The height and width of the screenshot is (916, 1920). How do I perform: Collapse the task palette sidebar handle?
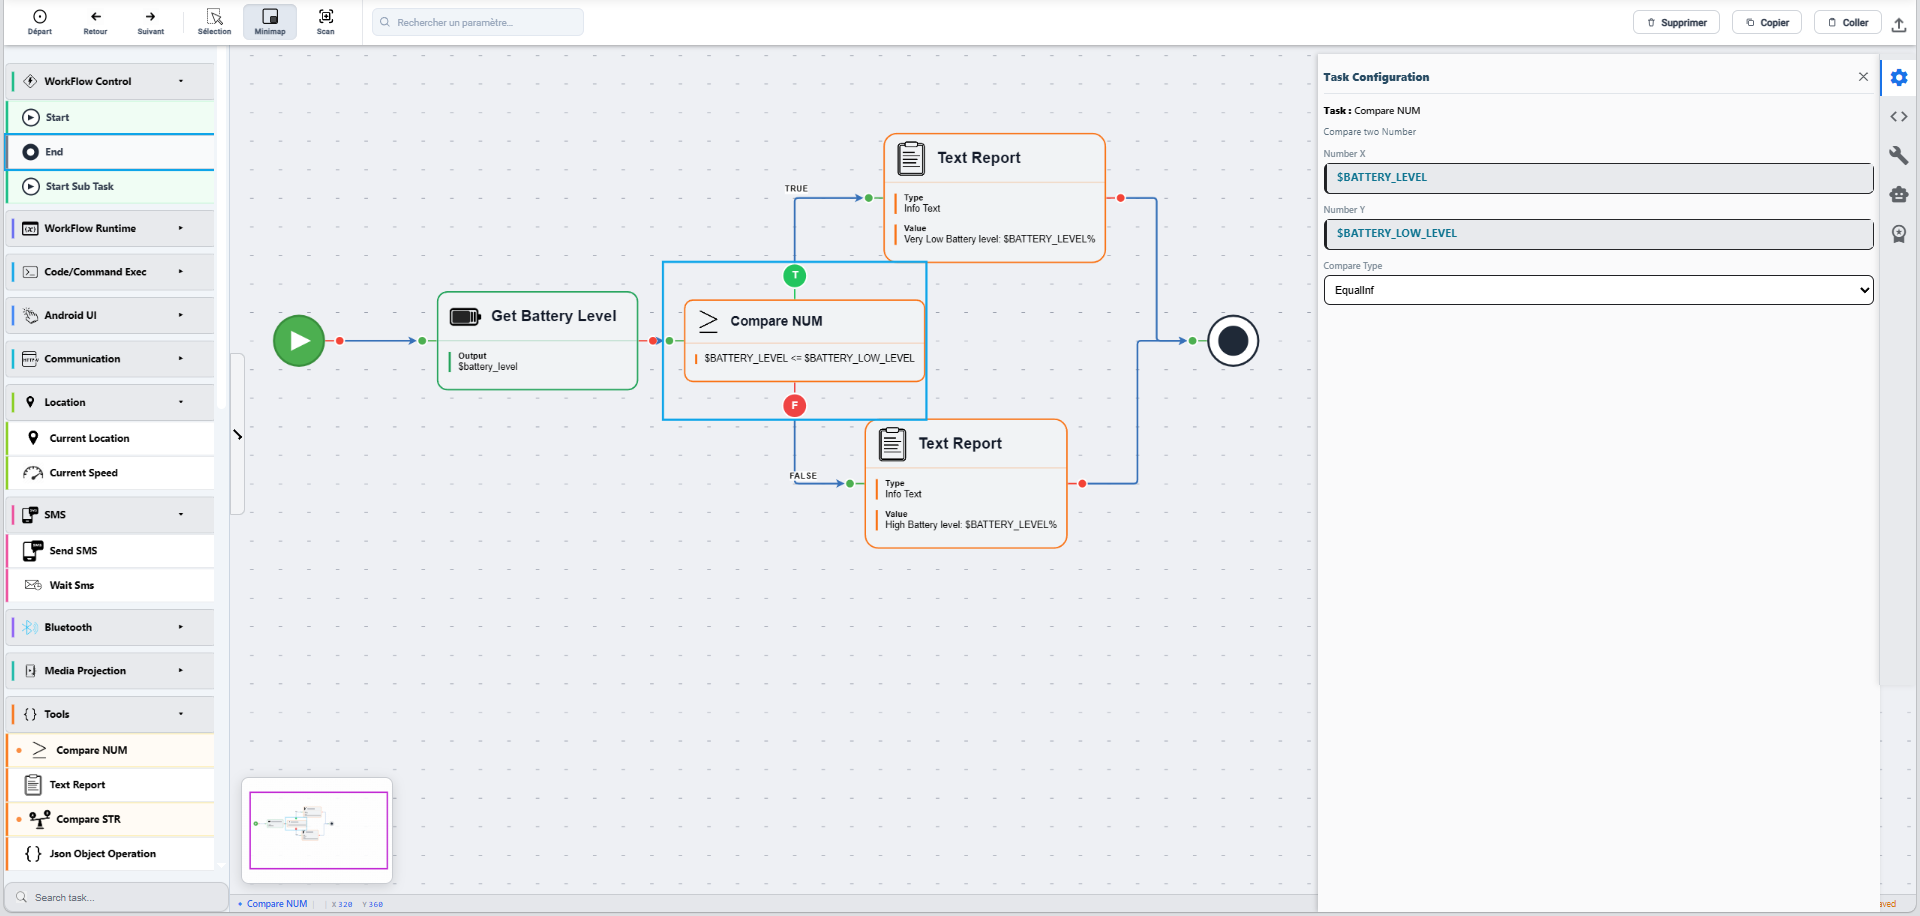pyautogui.click(x=237, y=434)
